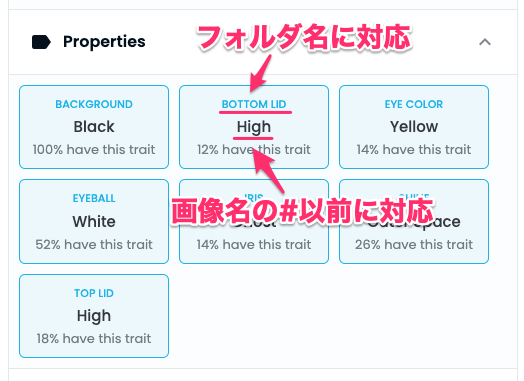
Task: Click the Properties tag icon
Action: (x=41, y=42)
